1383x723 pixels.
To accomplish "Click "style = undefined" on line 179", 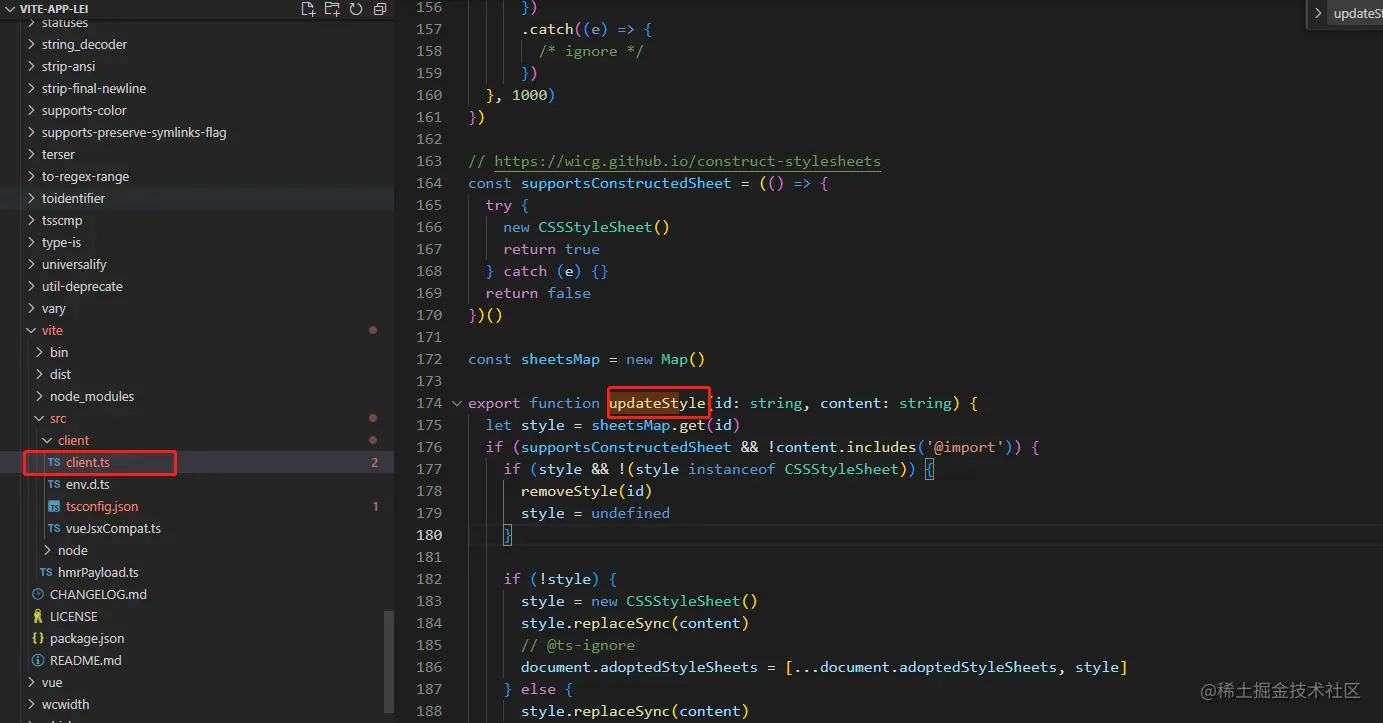I will [x=595, y=513].
